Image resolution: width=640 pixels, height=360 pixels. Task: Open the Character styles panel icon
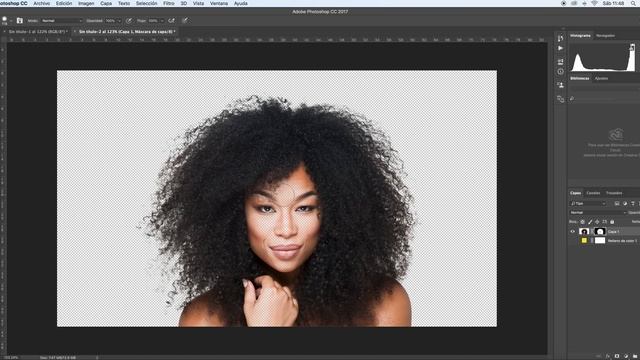point(560,99)
